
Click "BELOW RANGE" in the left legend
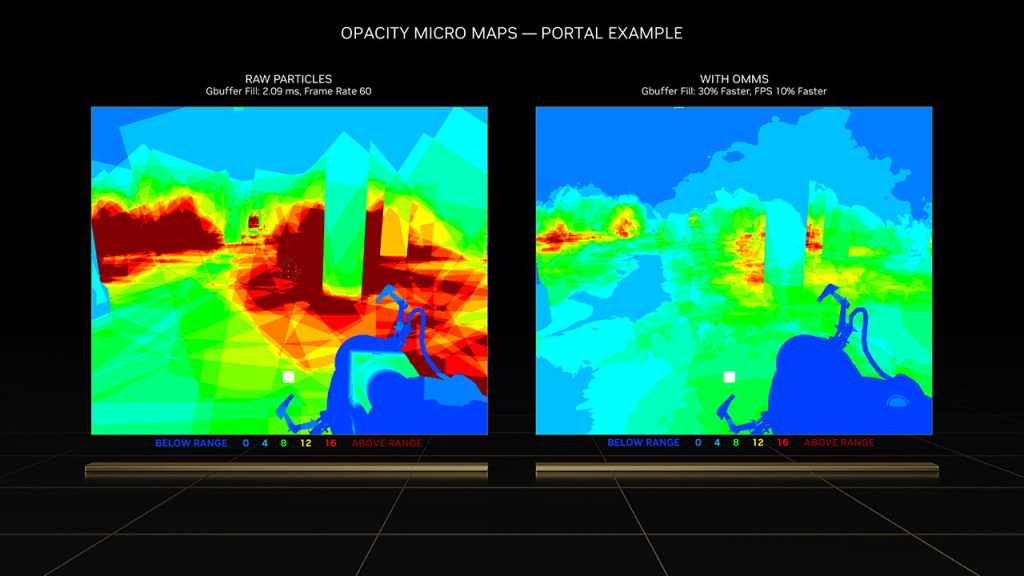point(191,443)
